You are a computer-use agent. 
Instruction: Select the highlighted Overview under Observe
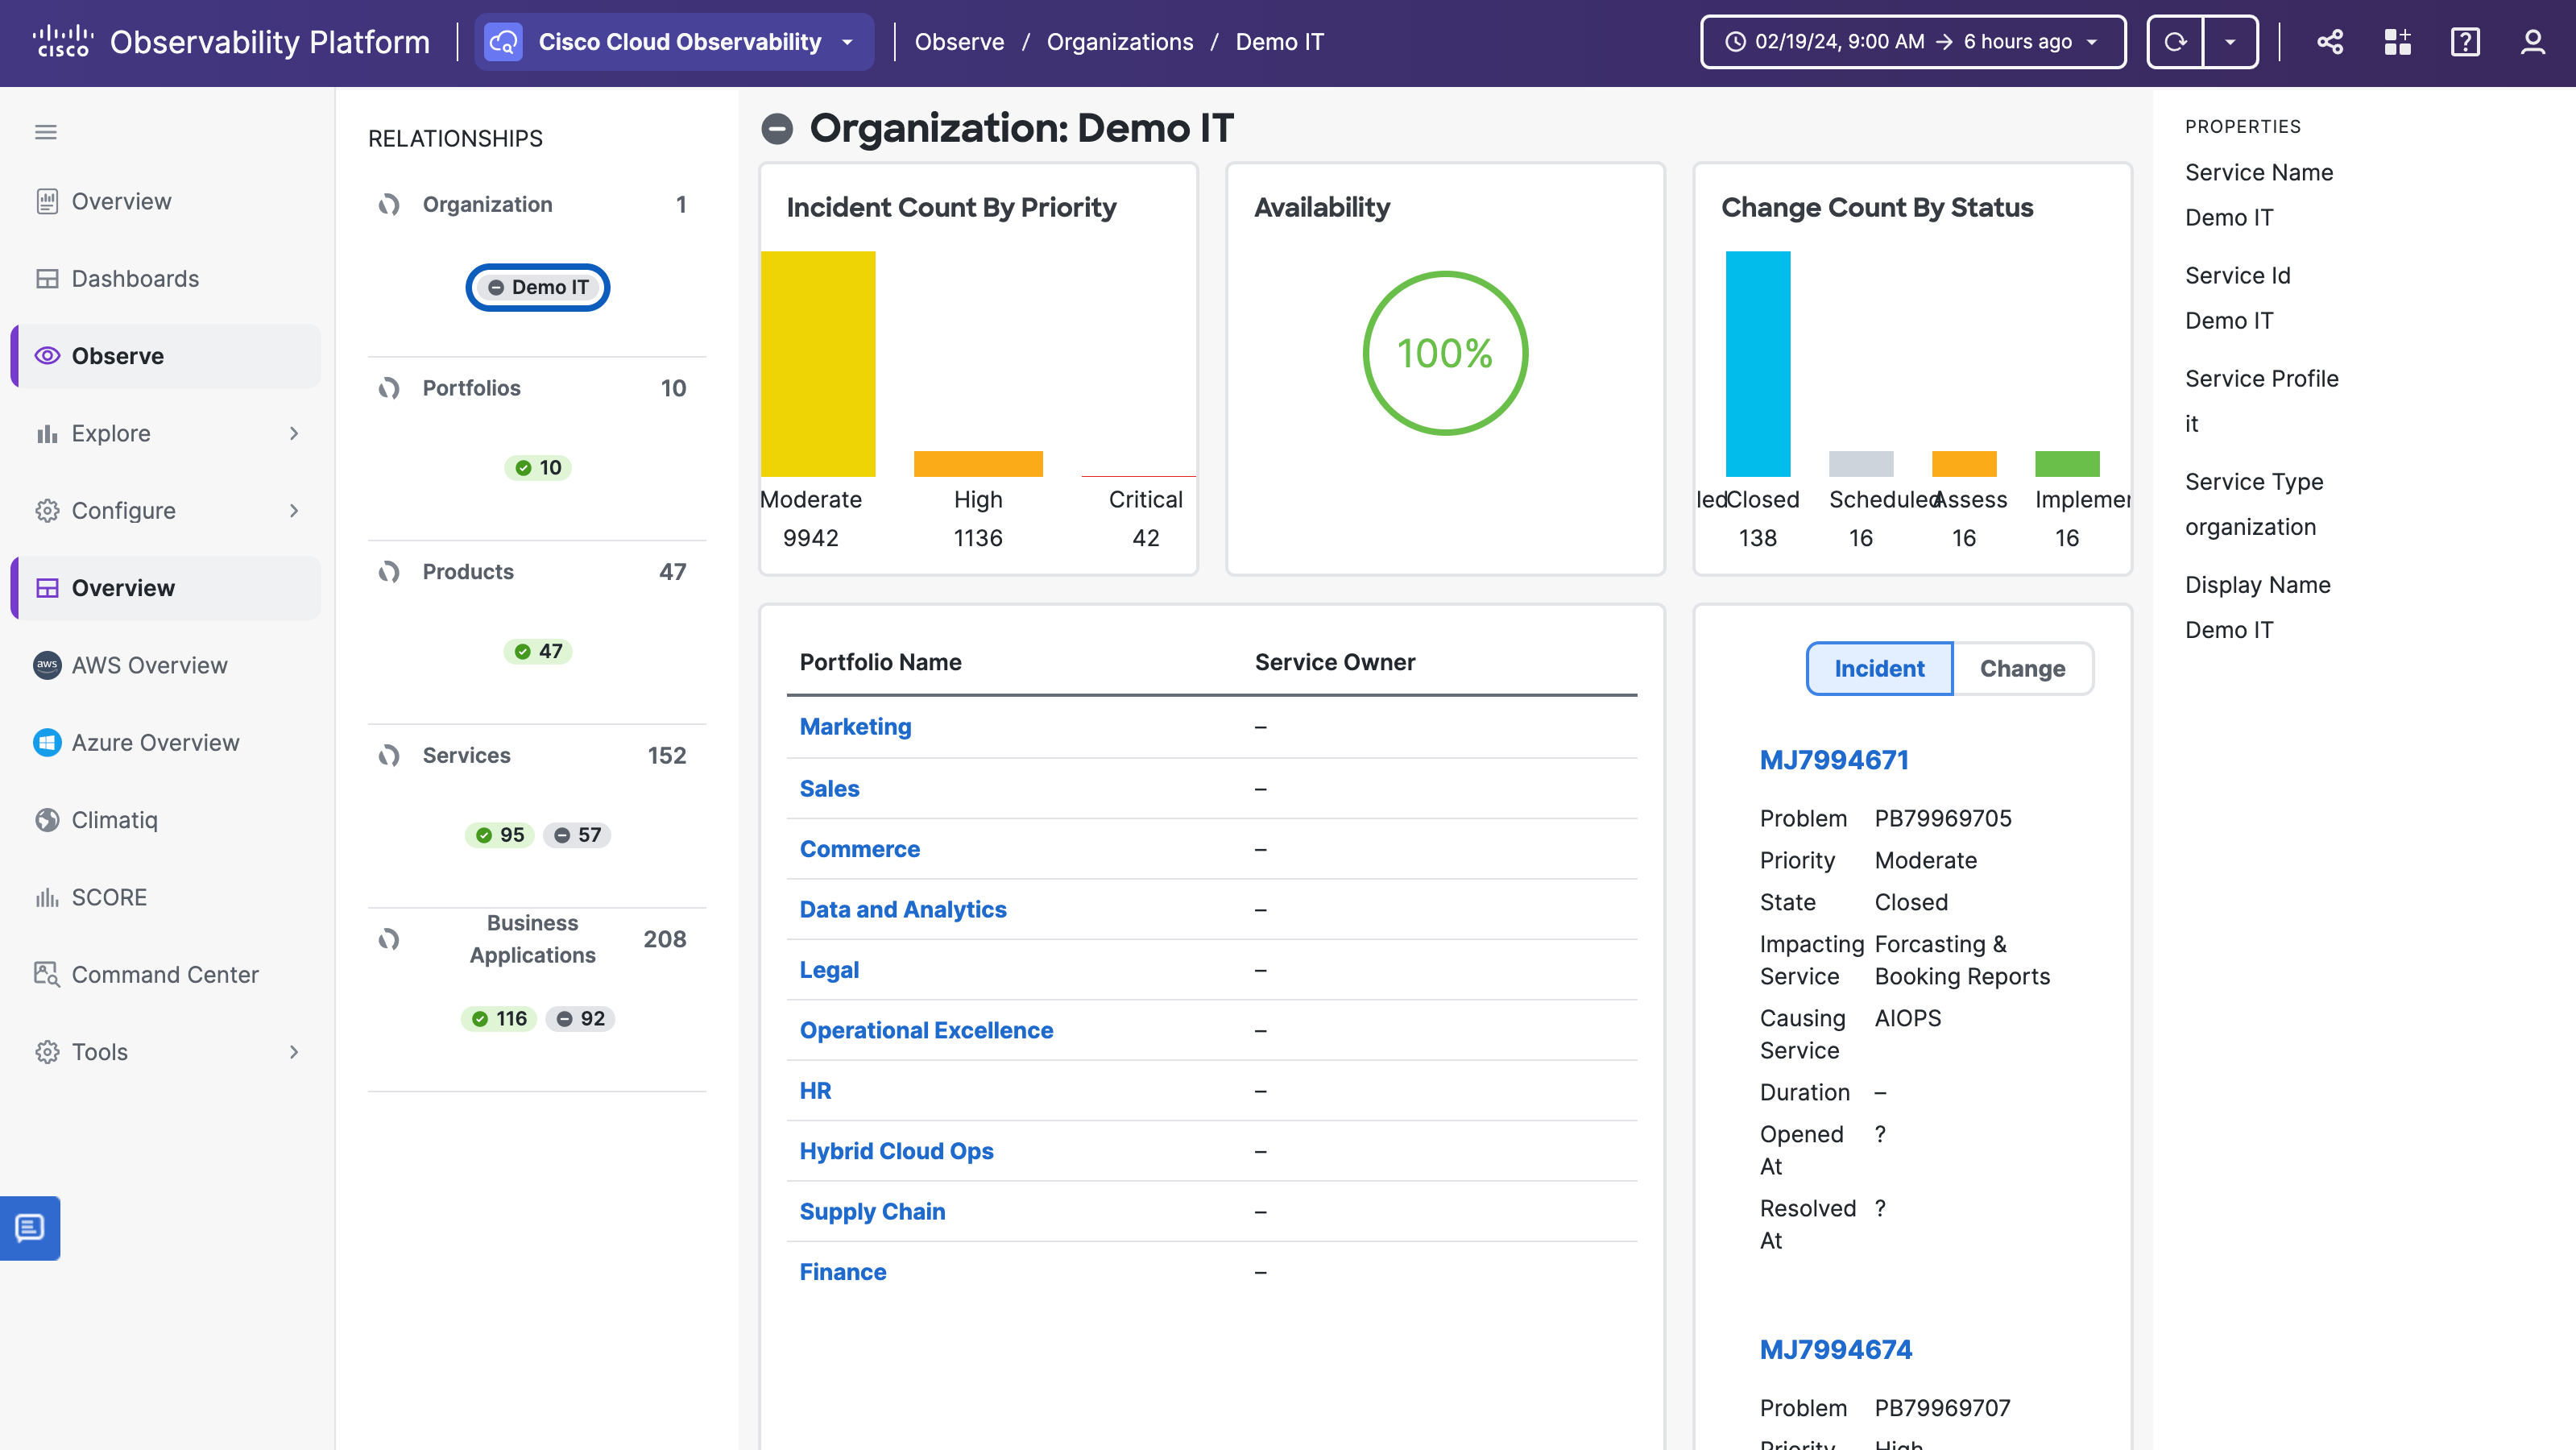(165, 588)
